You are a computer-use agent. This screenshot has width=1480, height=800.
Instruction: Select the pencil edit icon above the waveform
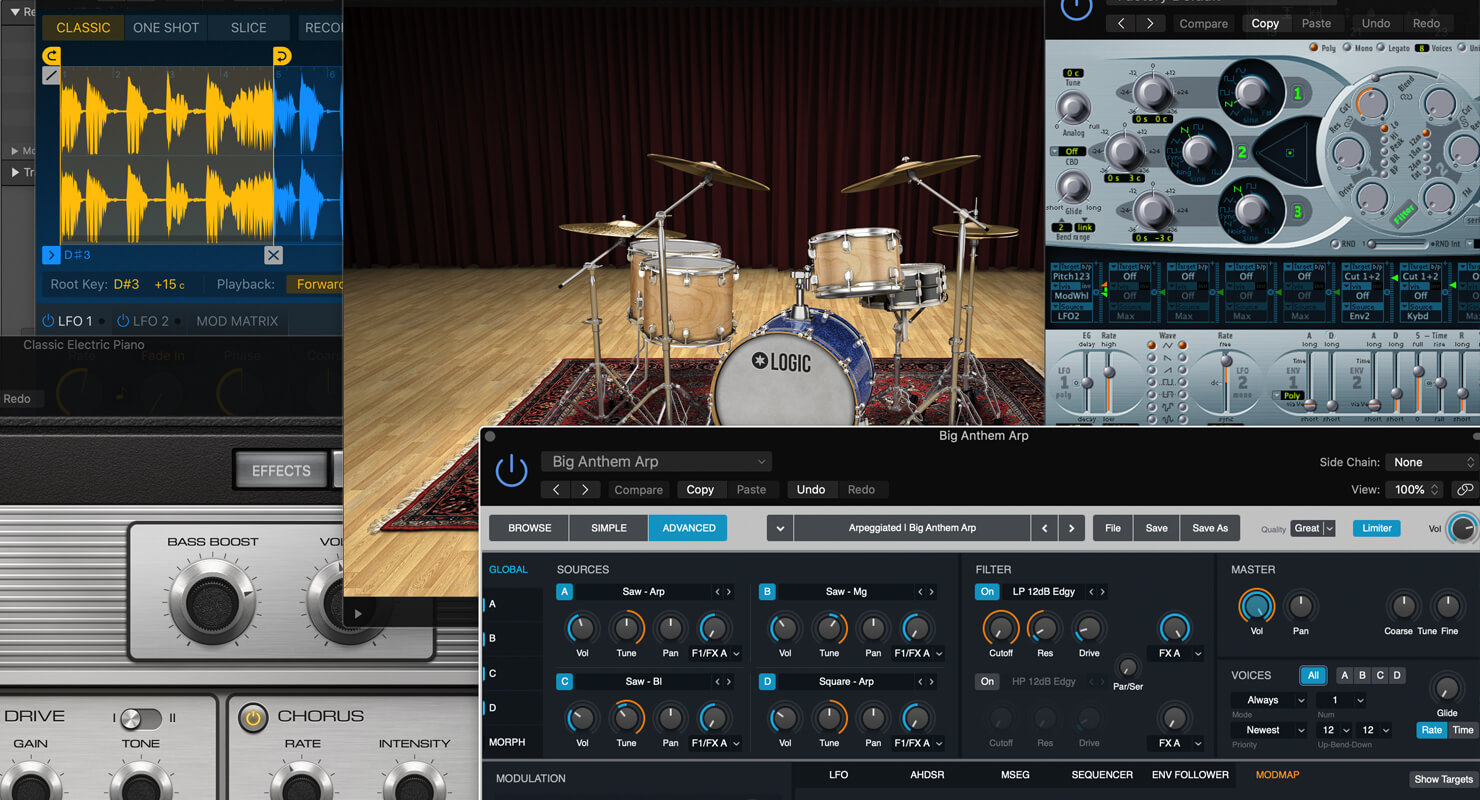point(51,74)
